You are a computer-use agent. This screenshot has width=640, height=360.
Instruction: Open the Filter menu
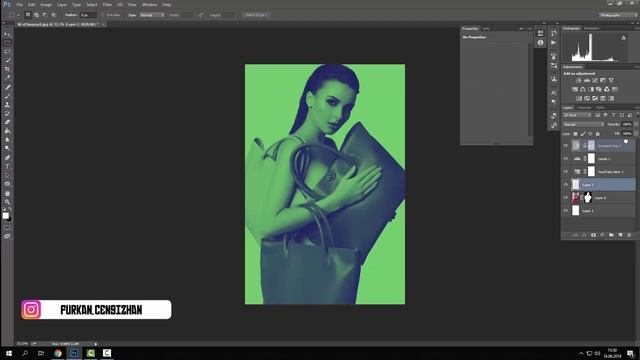coord(107,4)
